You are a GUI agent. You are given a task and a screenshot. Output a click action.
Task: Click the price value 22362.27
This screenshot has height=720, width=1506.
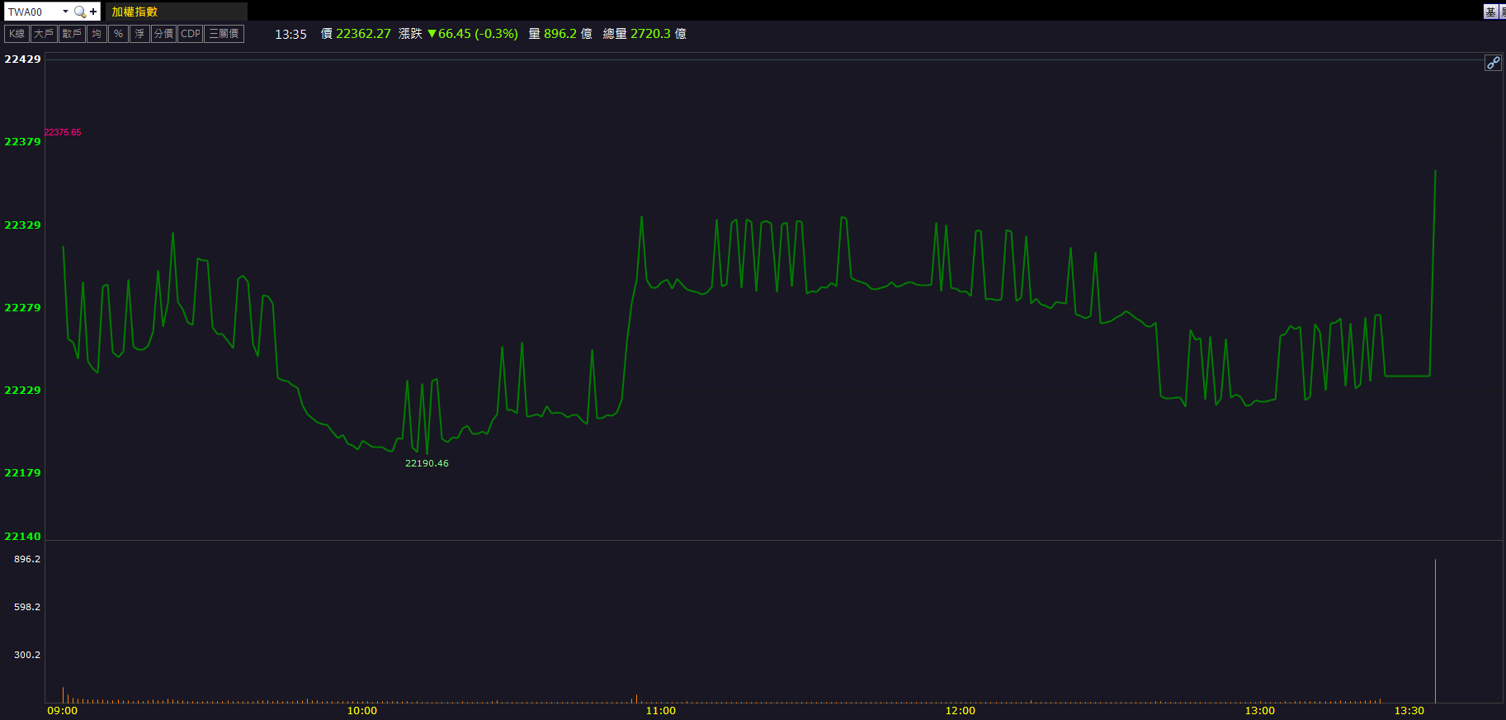coord(363,34)
